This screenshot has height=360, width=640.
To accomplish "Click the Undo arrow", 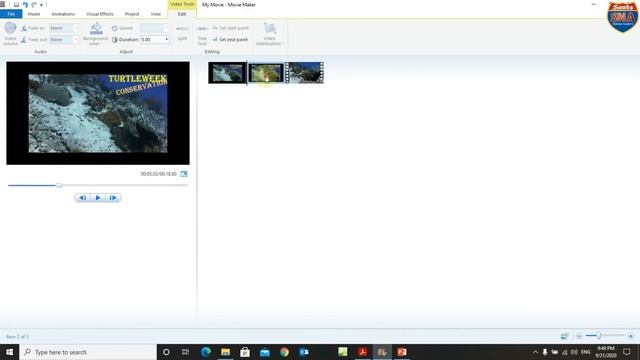I will 25,4.
